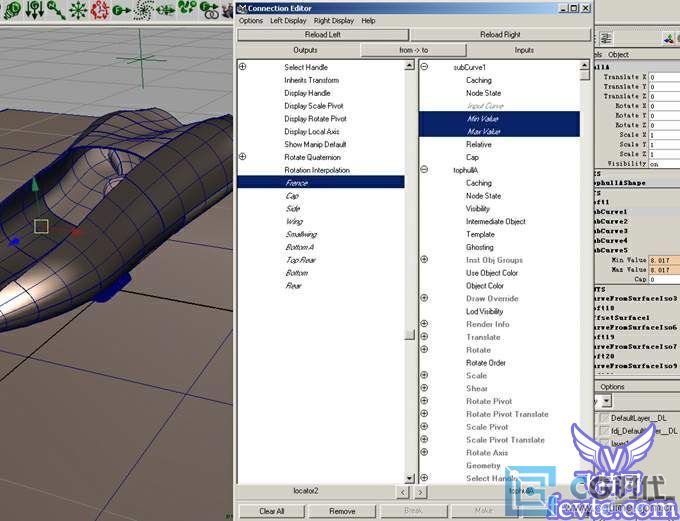Open Connection Editor Help menu
Screen dimensions: 680x521
pyautogui.click(x=368, y=21)
